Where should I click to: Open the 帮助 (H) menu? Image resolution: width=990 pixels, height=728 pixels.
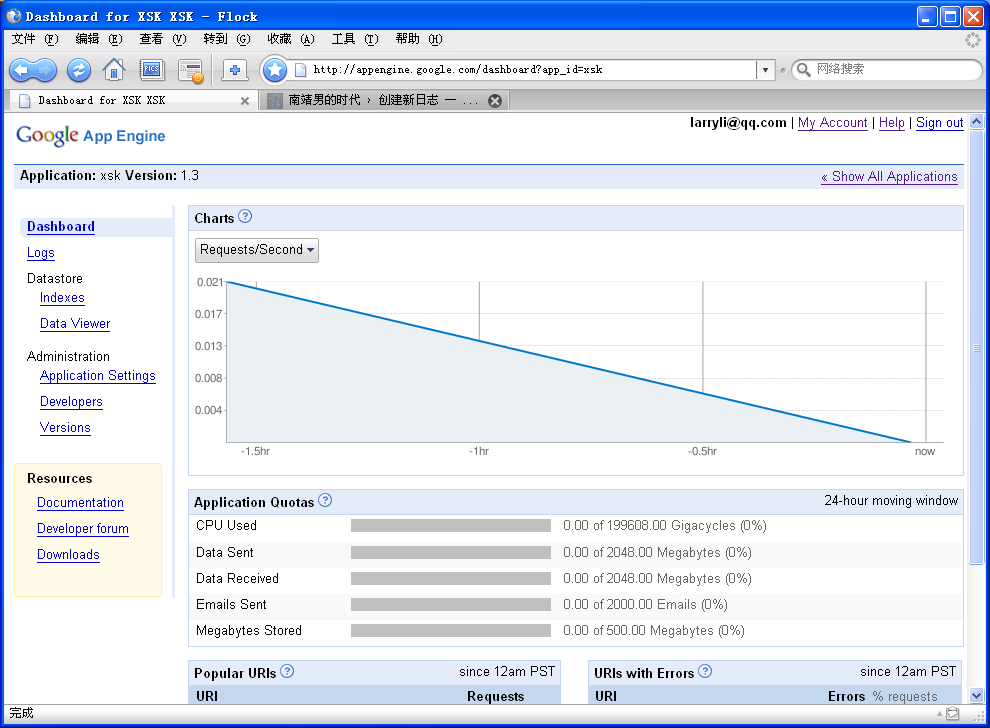tap(419, 39)
